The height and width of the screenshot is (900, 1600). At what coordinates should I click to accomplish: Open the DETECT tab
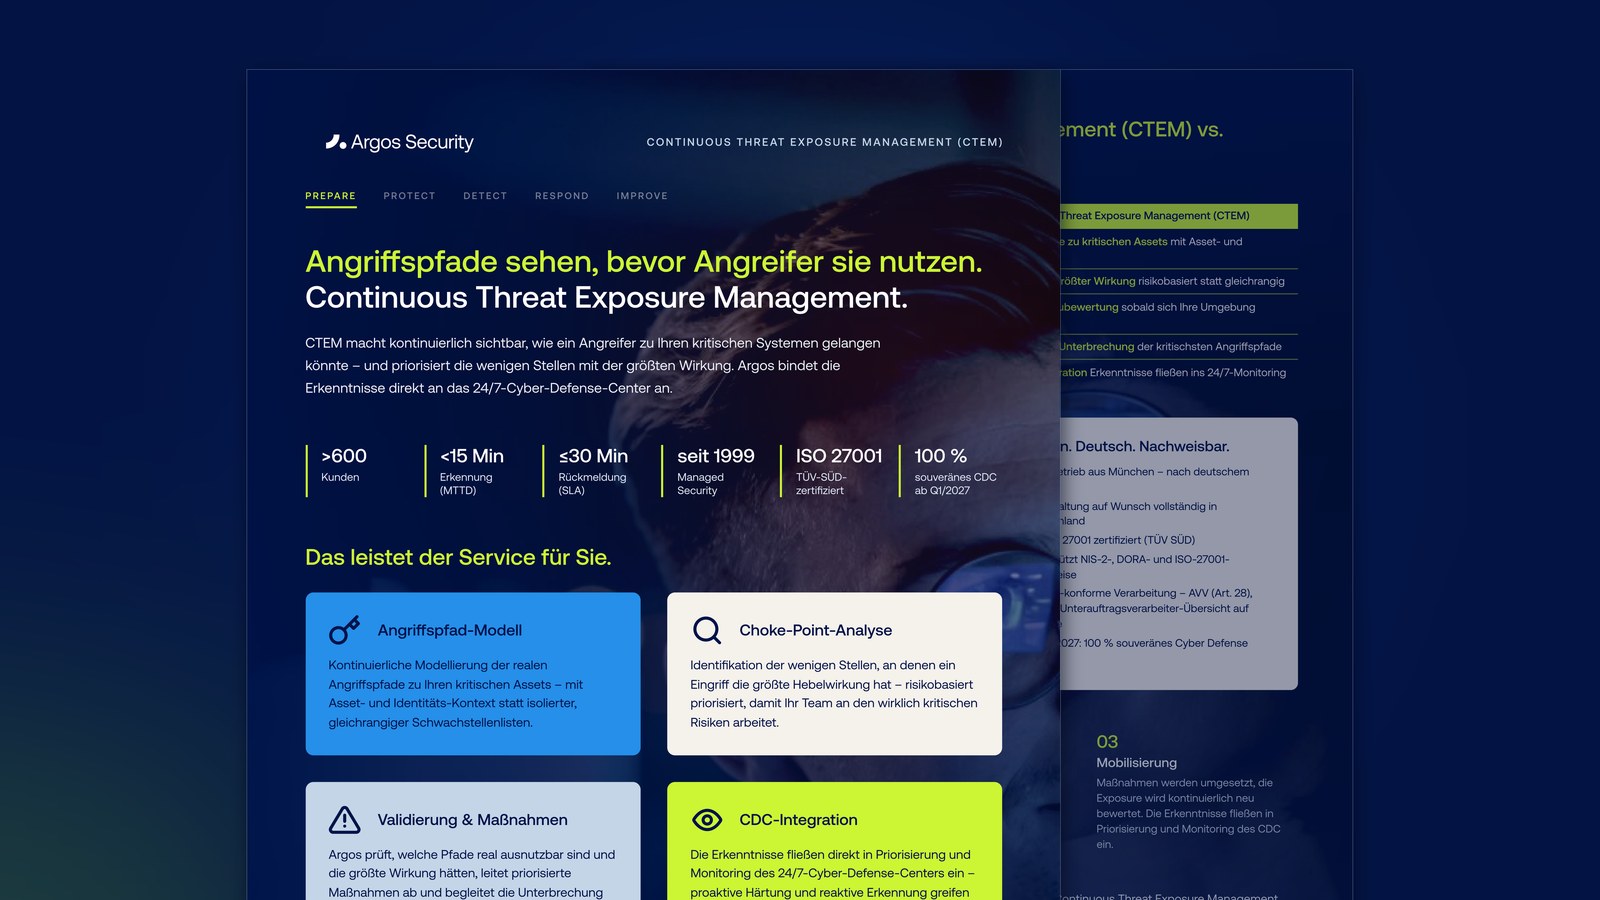[485, 196]
